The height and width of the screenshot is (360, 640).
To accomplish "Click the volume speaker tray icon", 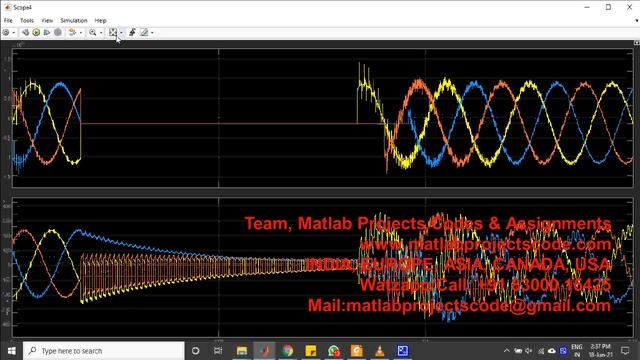I will coord(529,351).
